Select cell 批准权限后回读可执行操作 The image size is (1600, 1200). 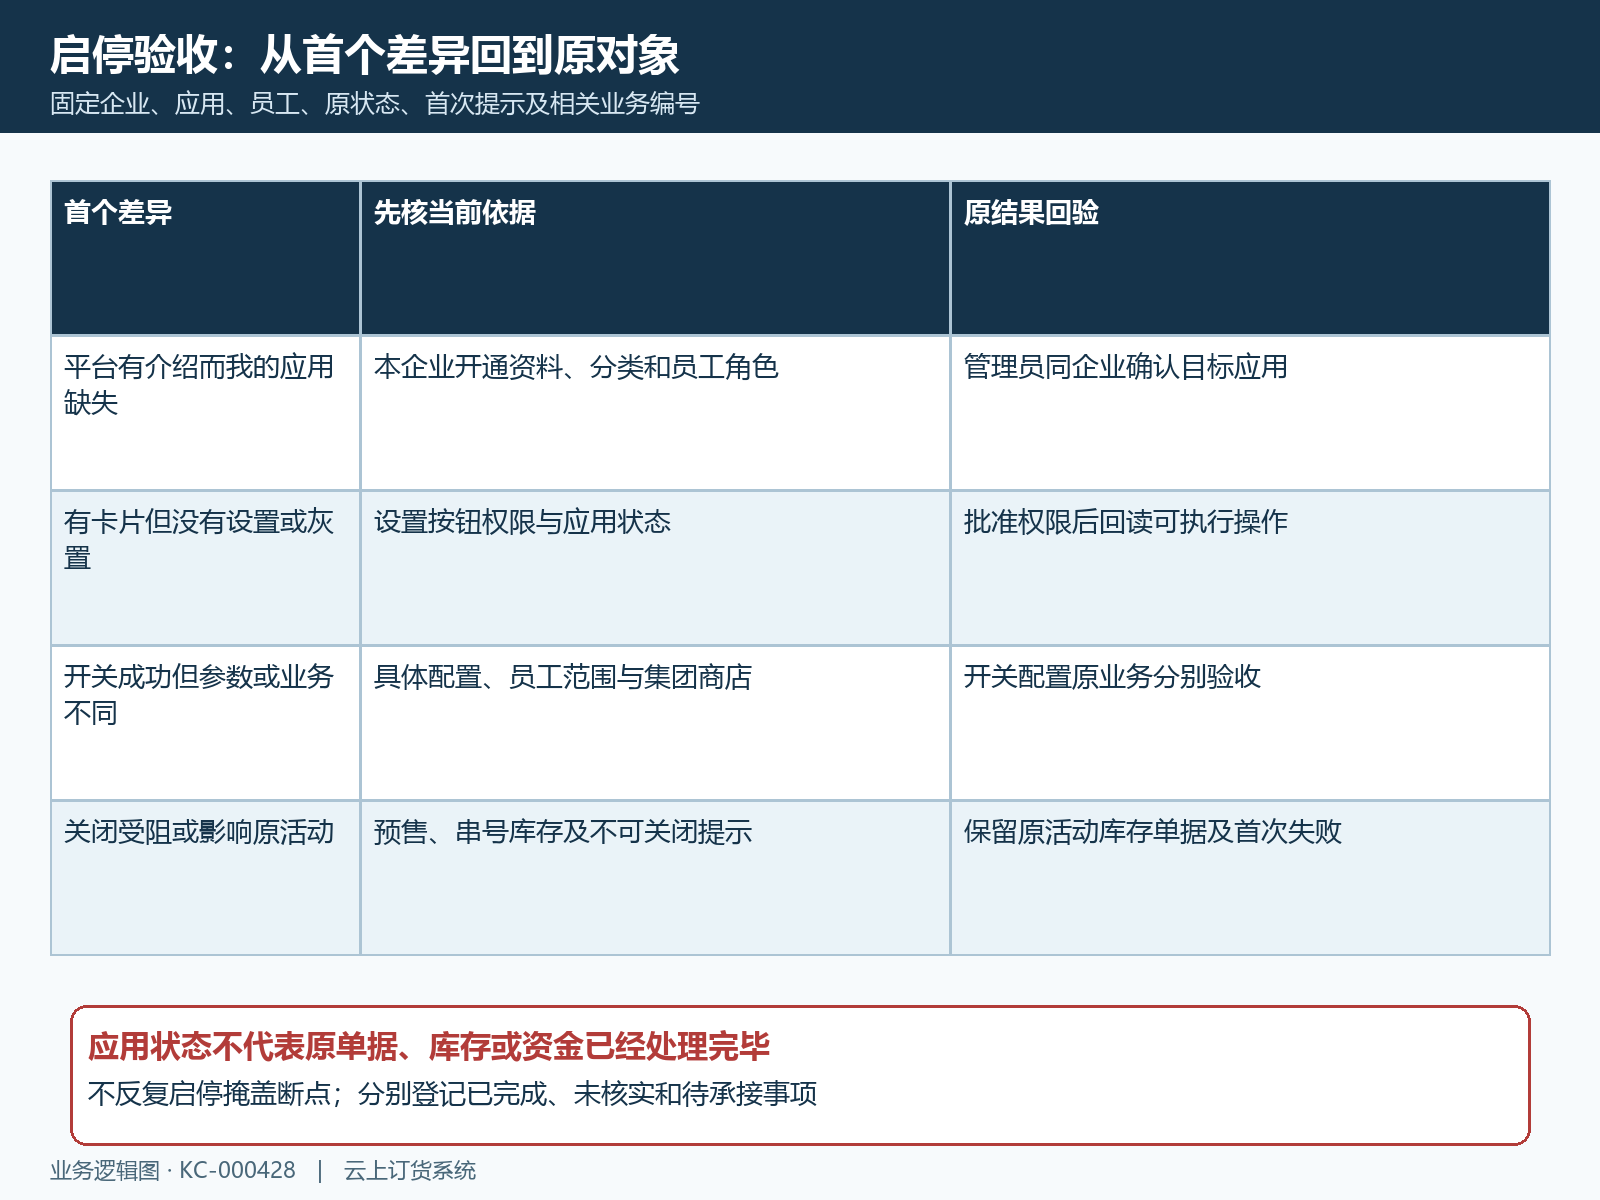tap(1250, 568)
